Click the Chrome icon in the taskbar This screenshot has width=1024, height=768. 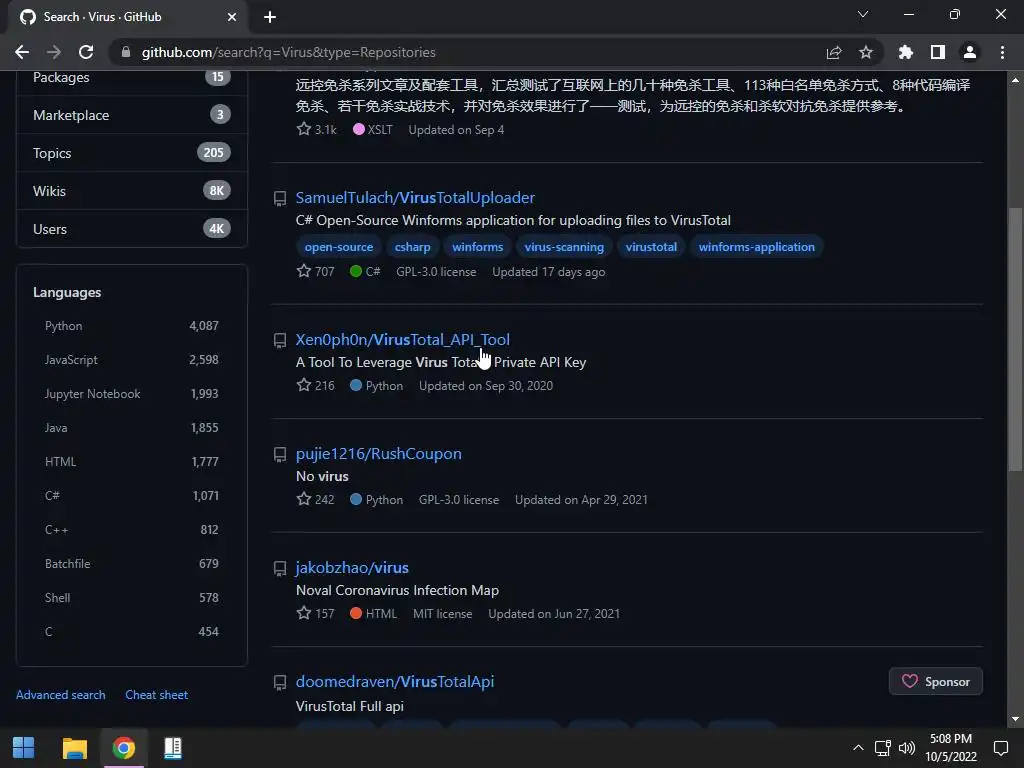(x=123, y=748)
